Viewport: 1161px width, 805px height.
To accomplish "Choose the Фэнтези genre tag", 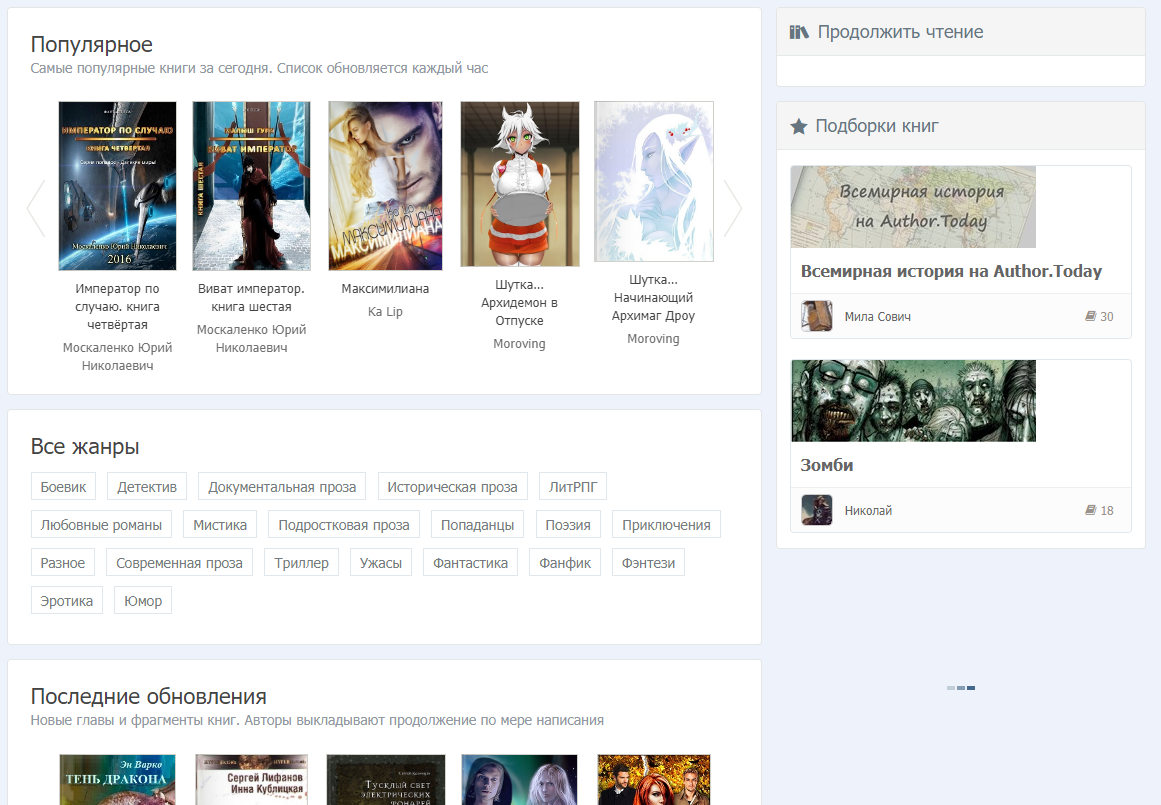I will (x=648, y=563).
